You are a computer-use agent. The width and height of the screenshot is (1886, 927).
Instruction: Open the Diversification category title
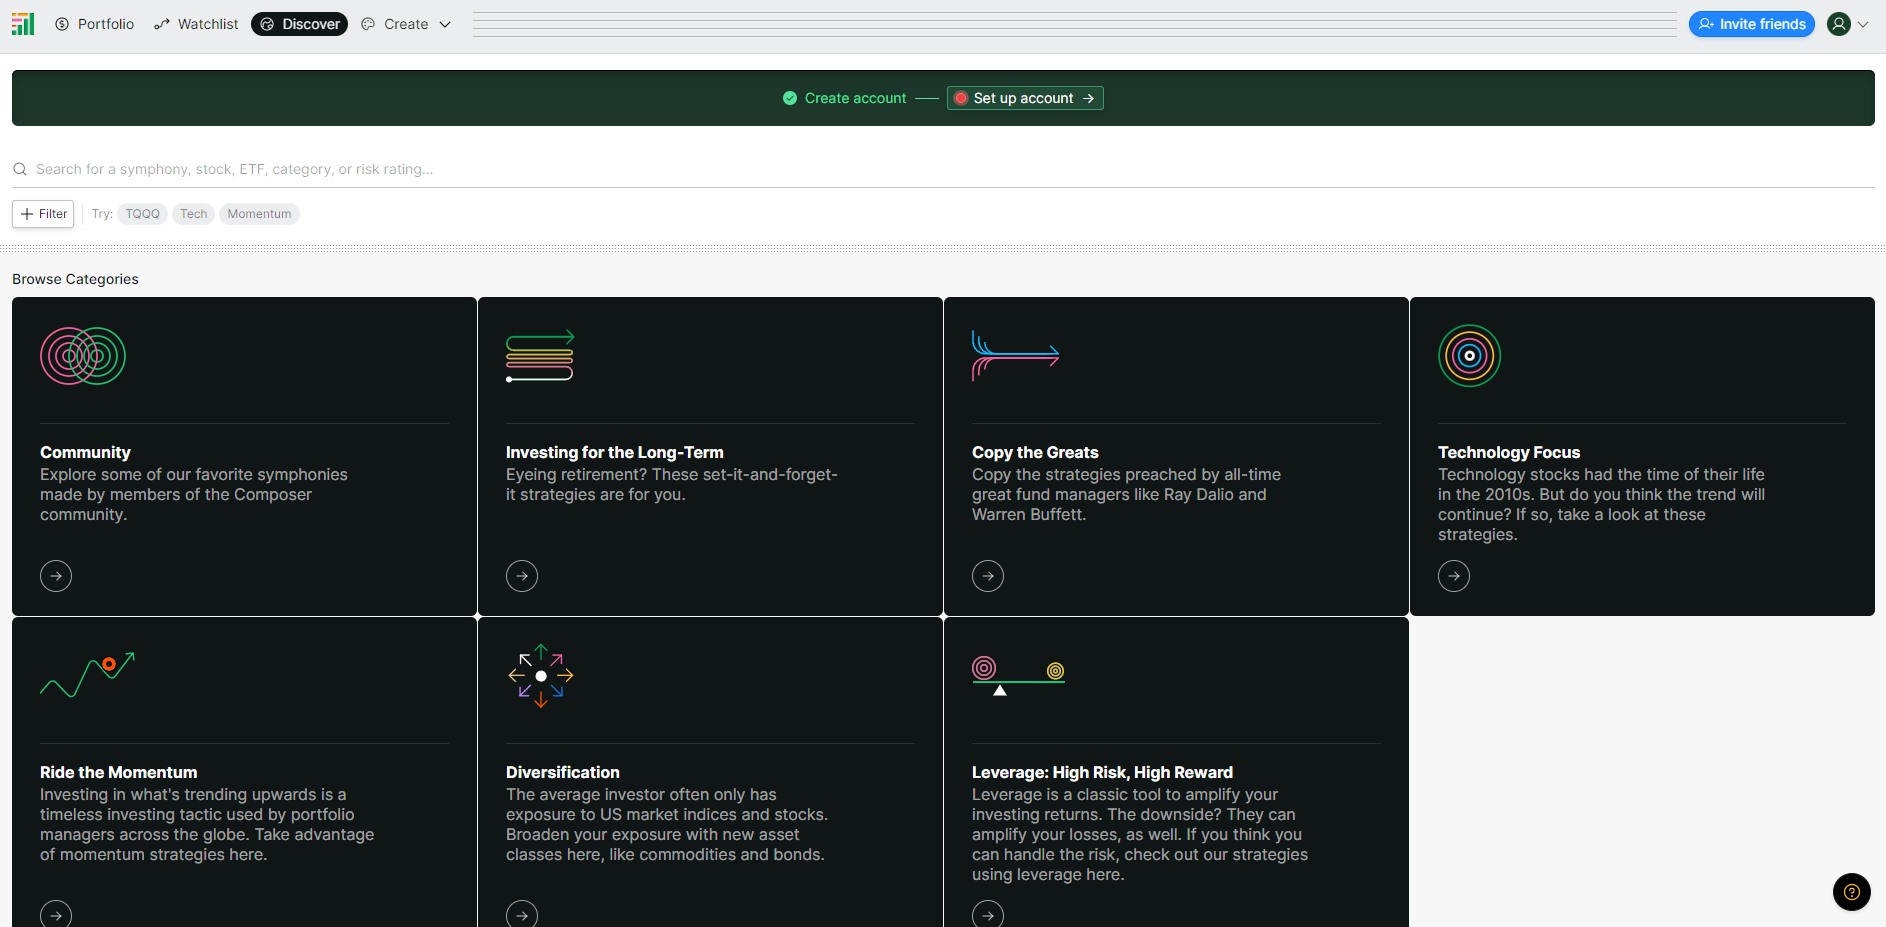[x=563, y=772]
